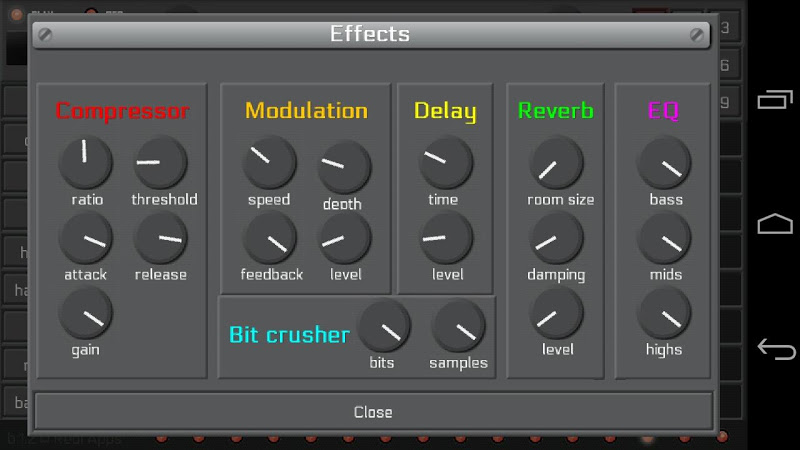Tap the Modulation feedback knob

point(269,238)
